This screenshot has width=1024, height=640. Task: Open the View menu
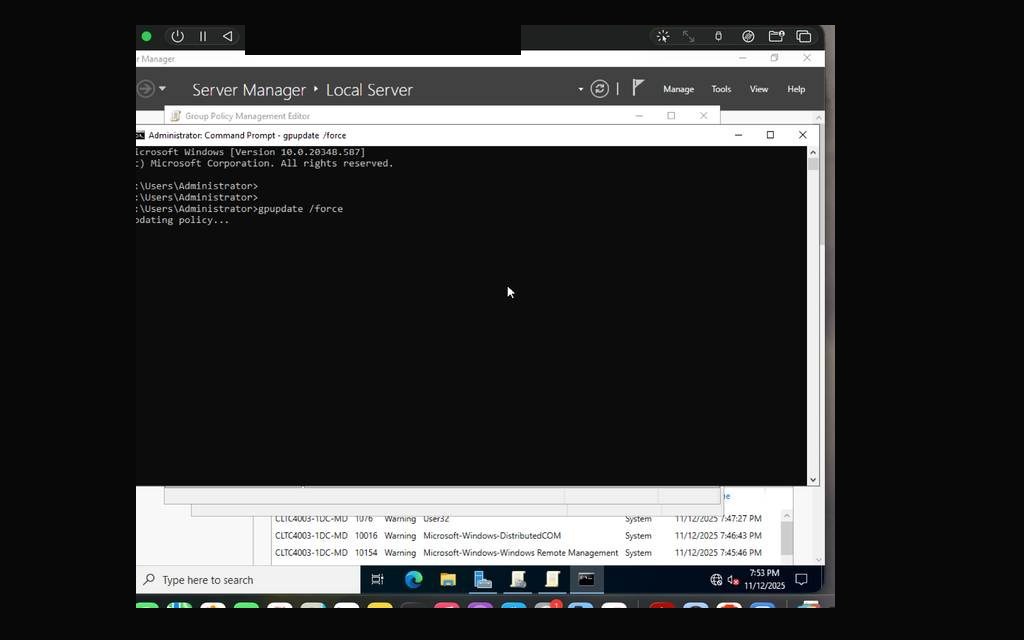click(759, 89)
